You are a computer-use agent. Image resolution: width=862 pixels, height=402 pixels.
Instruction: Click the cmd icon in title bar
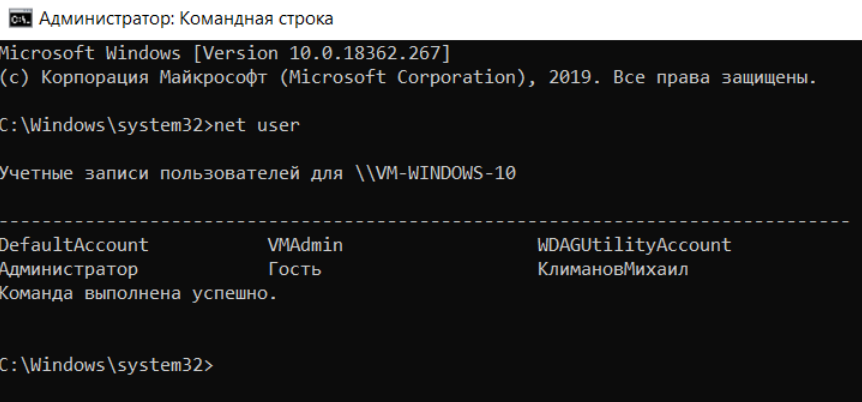click(20, 19)
